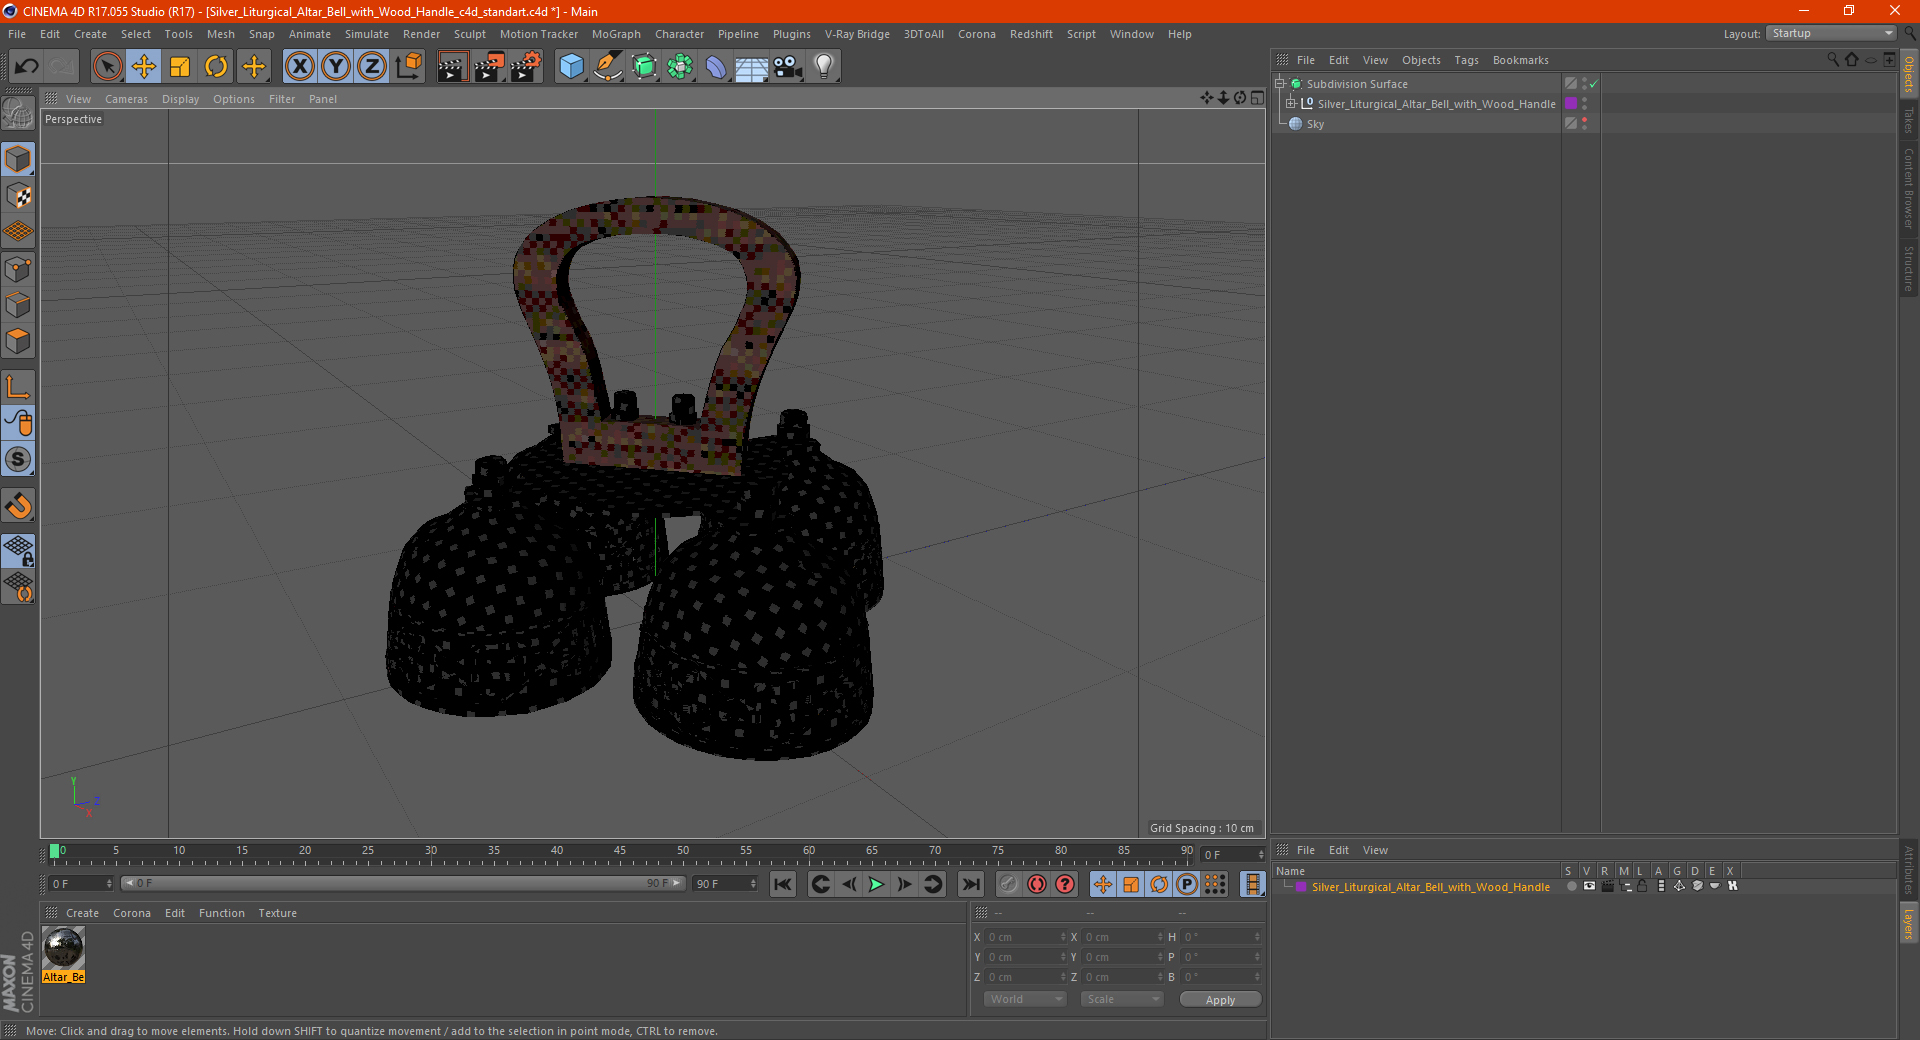Open the Camera objects icon
Screen dimensions: 1920x1040
(x=788, y=67)
